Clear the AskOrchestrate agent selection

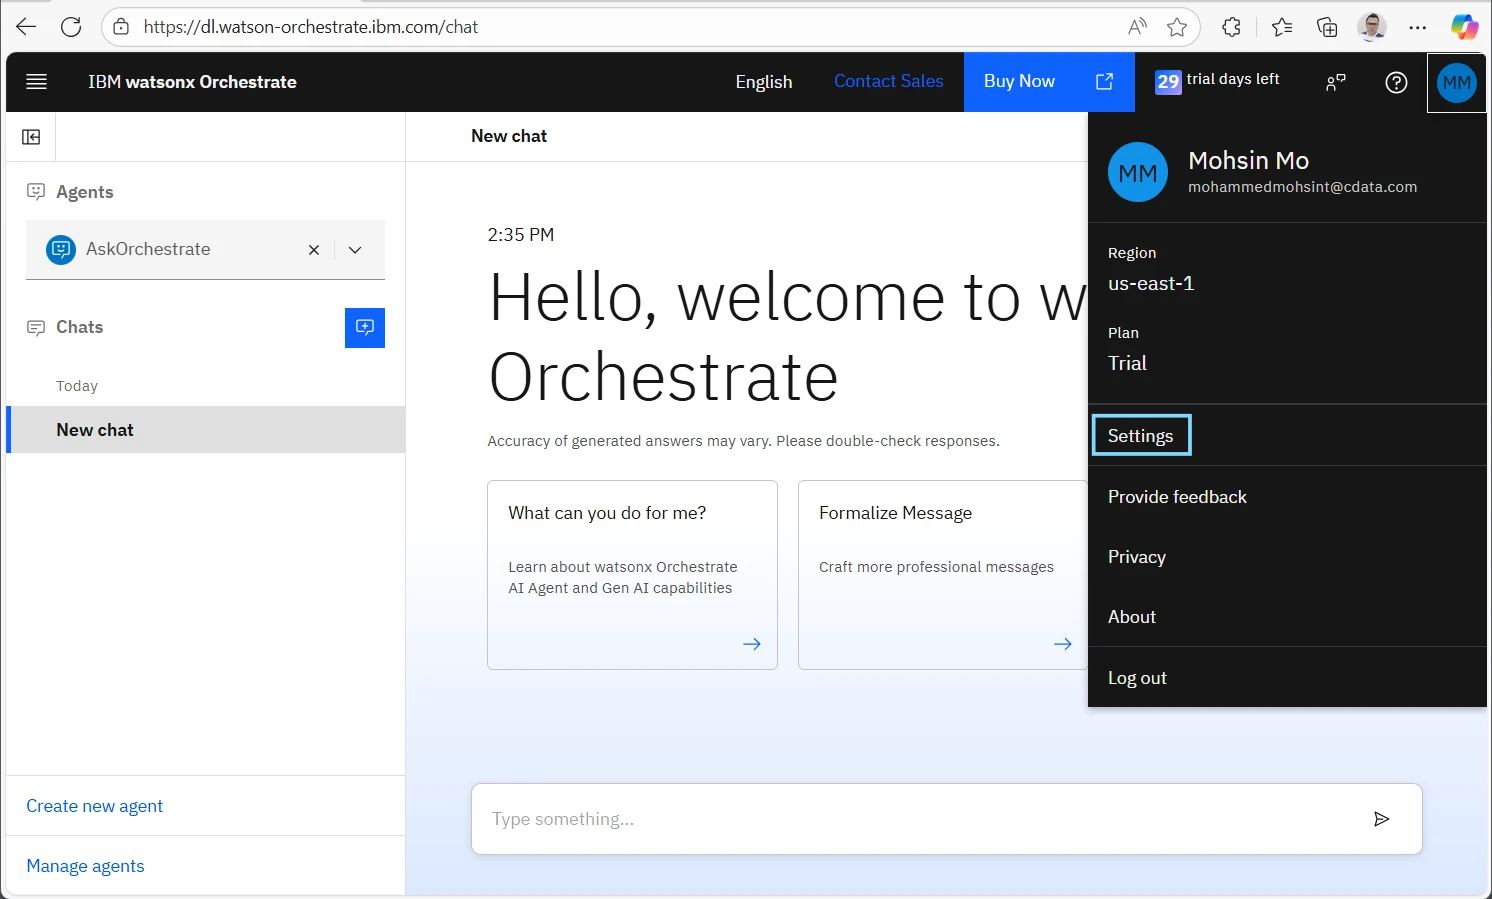(x=314, y=250)
